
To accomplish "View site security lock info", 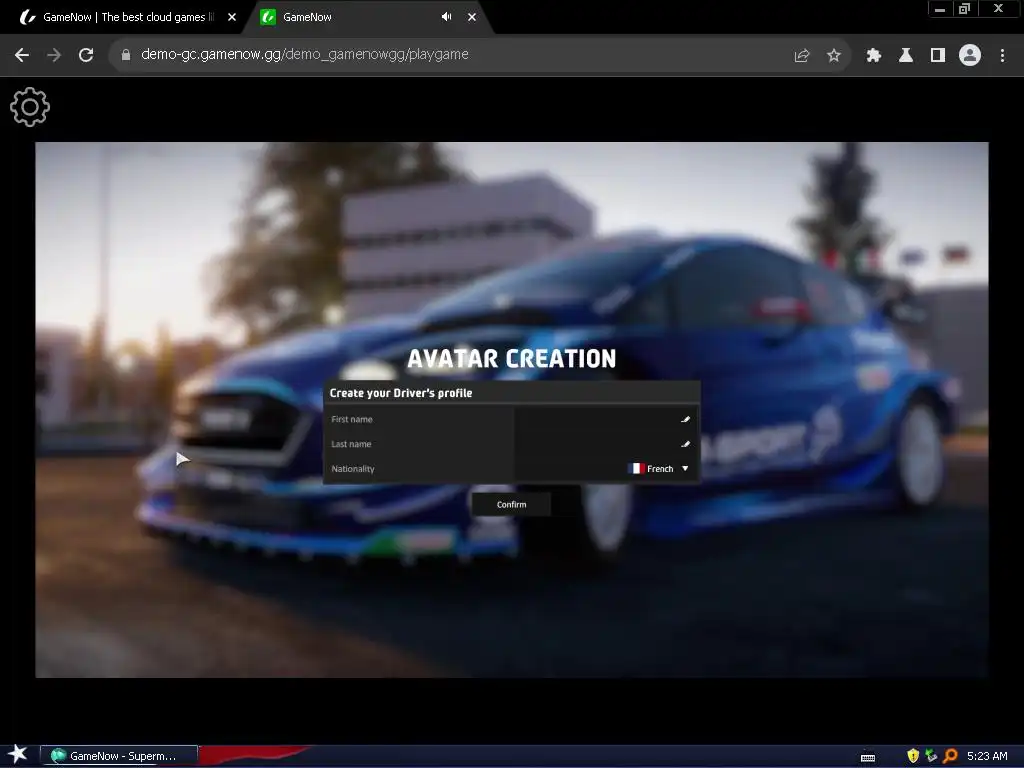I will click(x=125, y=55).
